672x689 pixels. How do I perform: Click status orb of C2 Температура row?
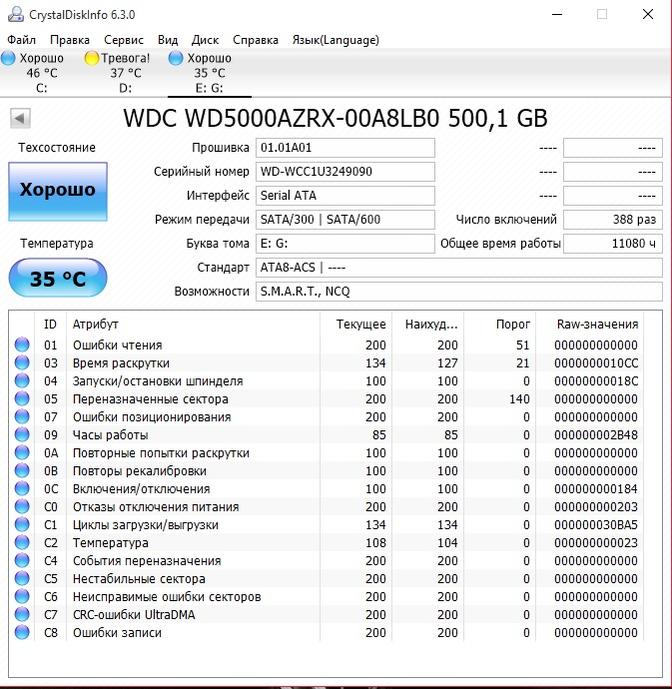tap(22, 542)
